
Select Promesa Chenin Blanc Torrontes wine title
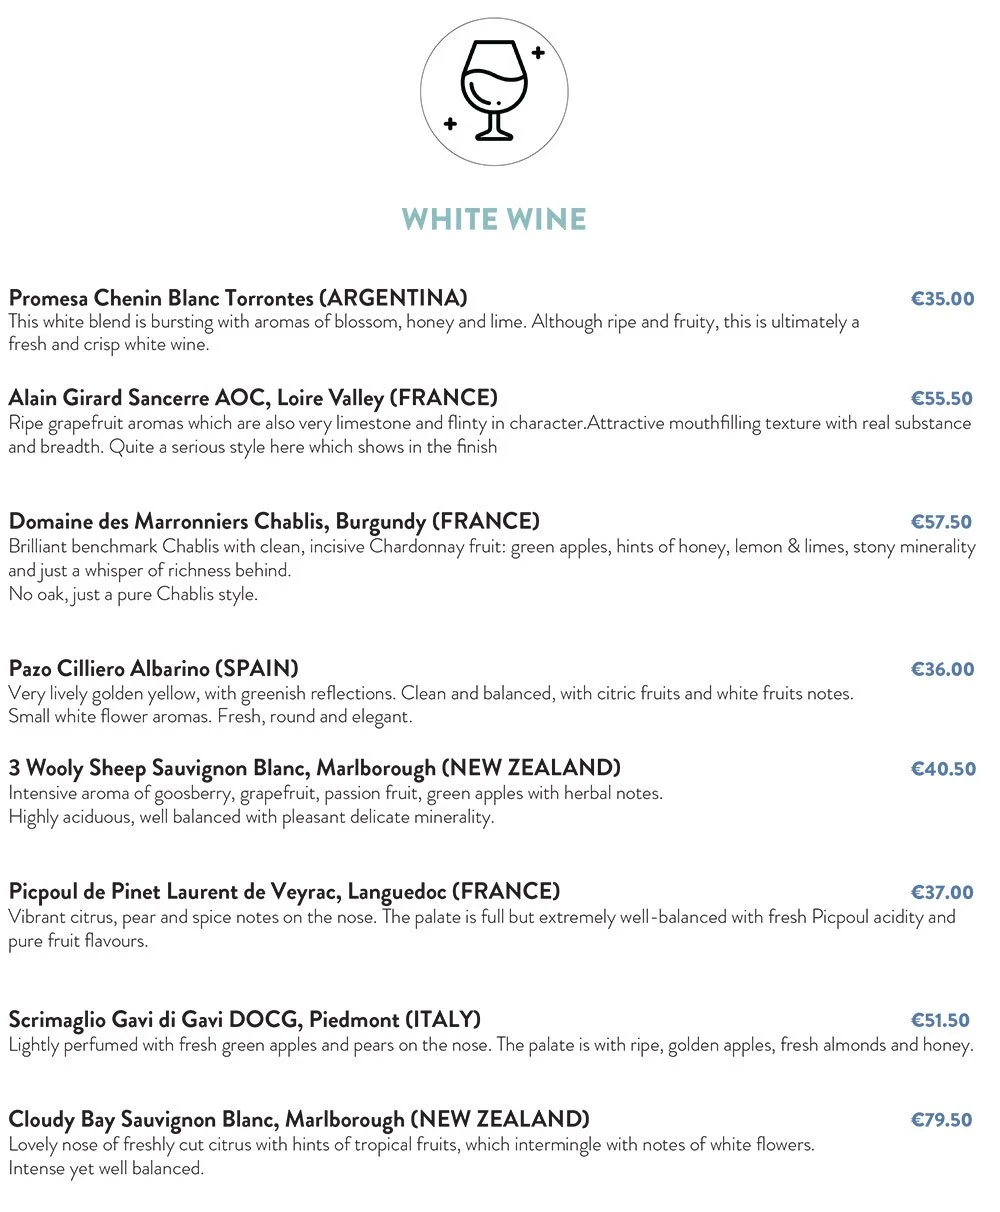click(x=238, y=298)
